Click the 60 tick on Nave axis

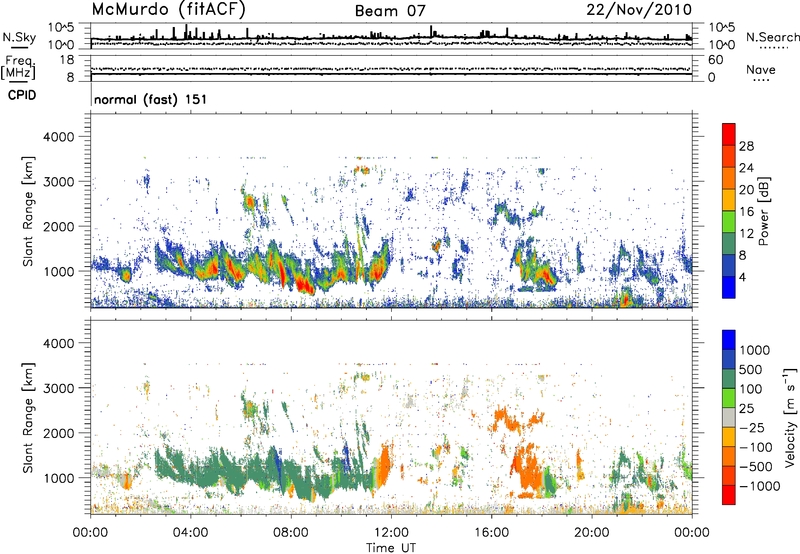tap(715, 60)
